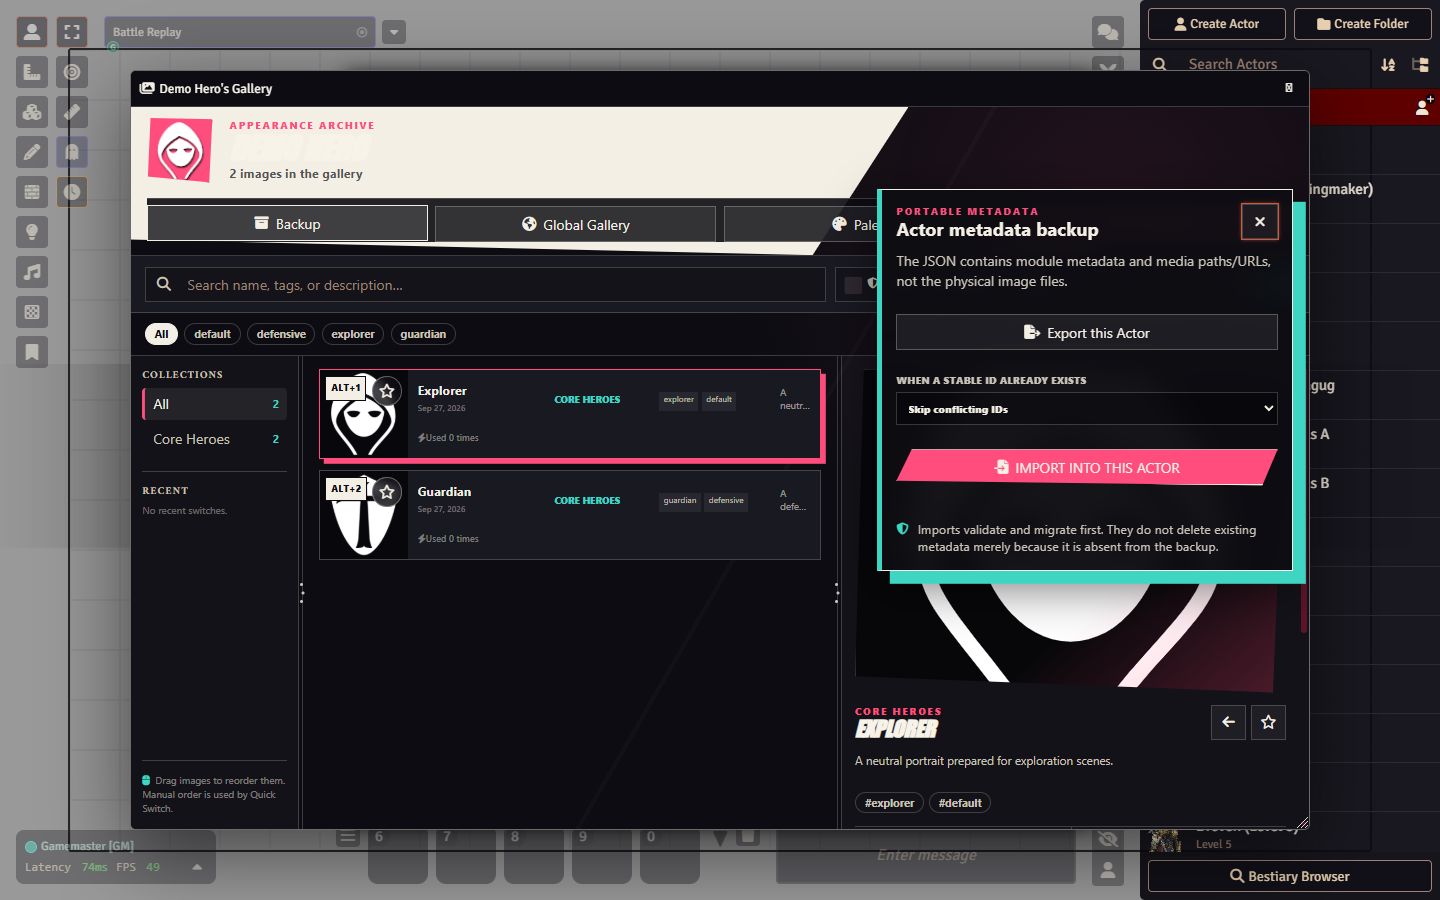Open the Guardian image card
The height and width of the screenshot is (900, 1440).
click(570, 515)
